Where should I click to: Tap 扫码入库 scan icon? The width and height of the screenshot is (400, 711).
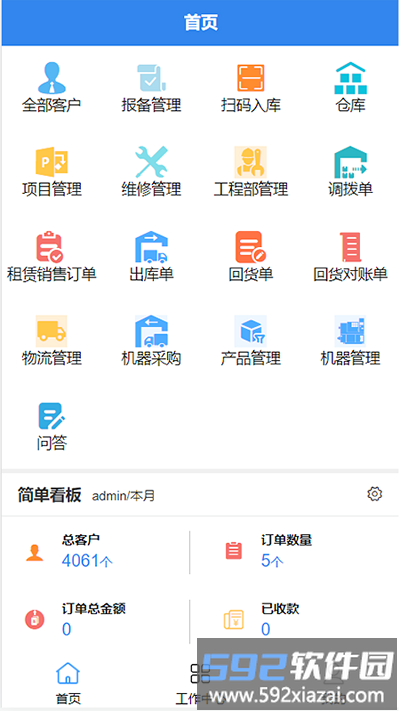point(251,78)
